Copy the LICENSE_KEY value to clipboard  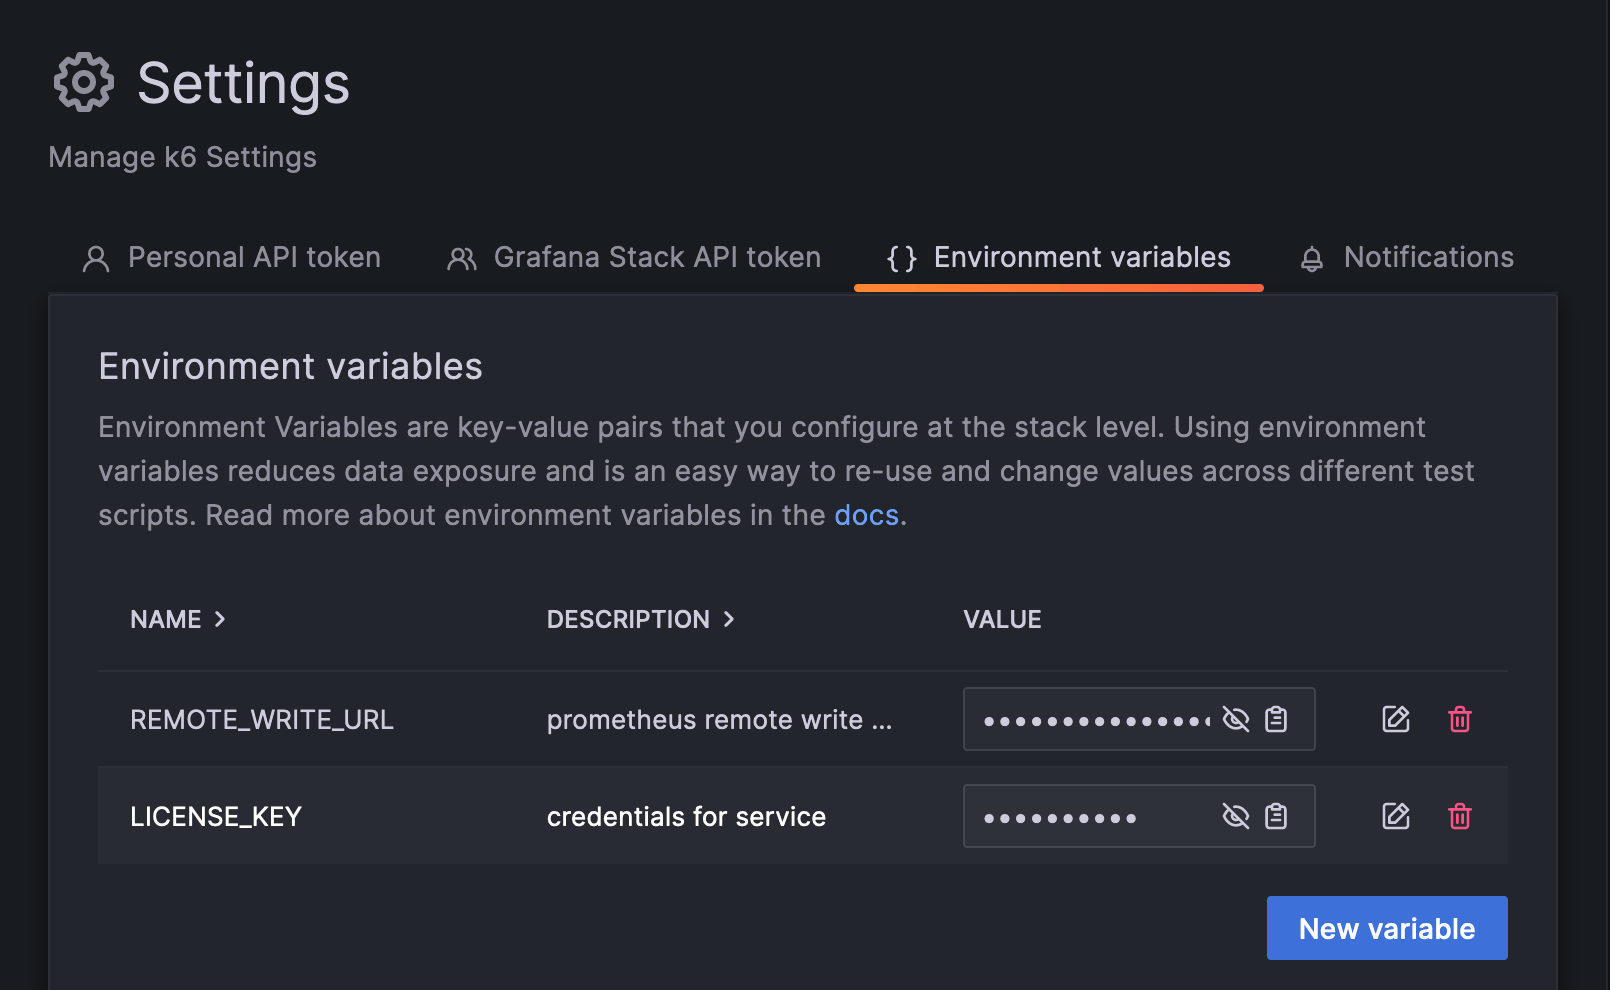pos(1277,816)
